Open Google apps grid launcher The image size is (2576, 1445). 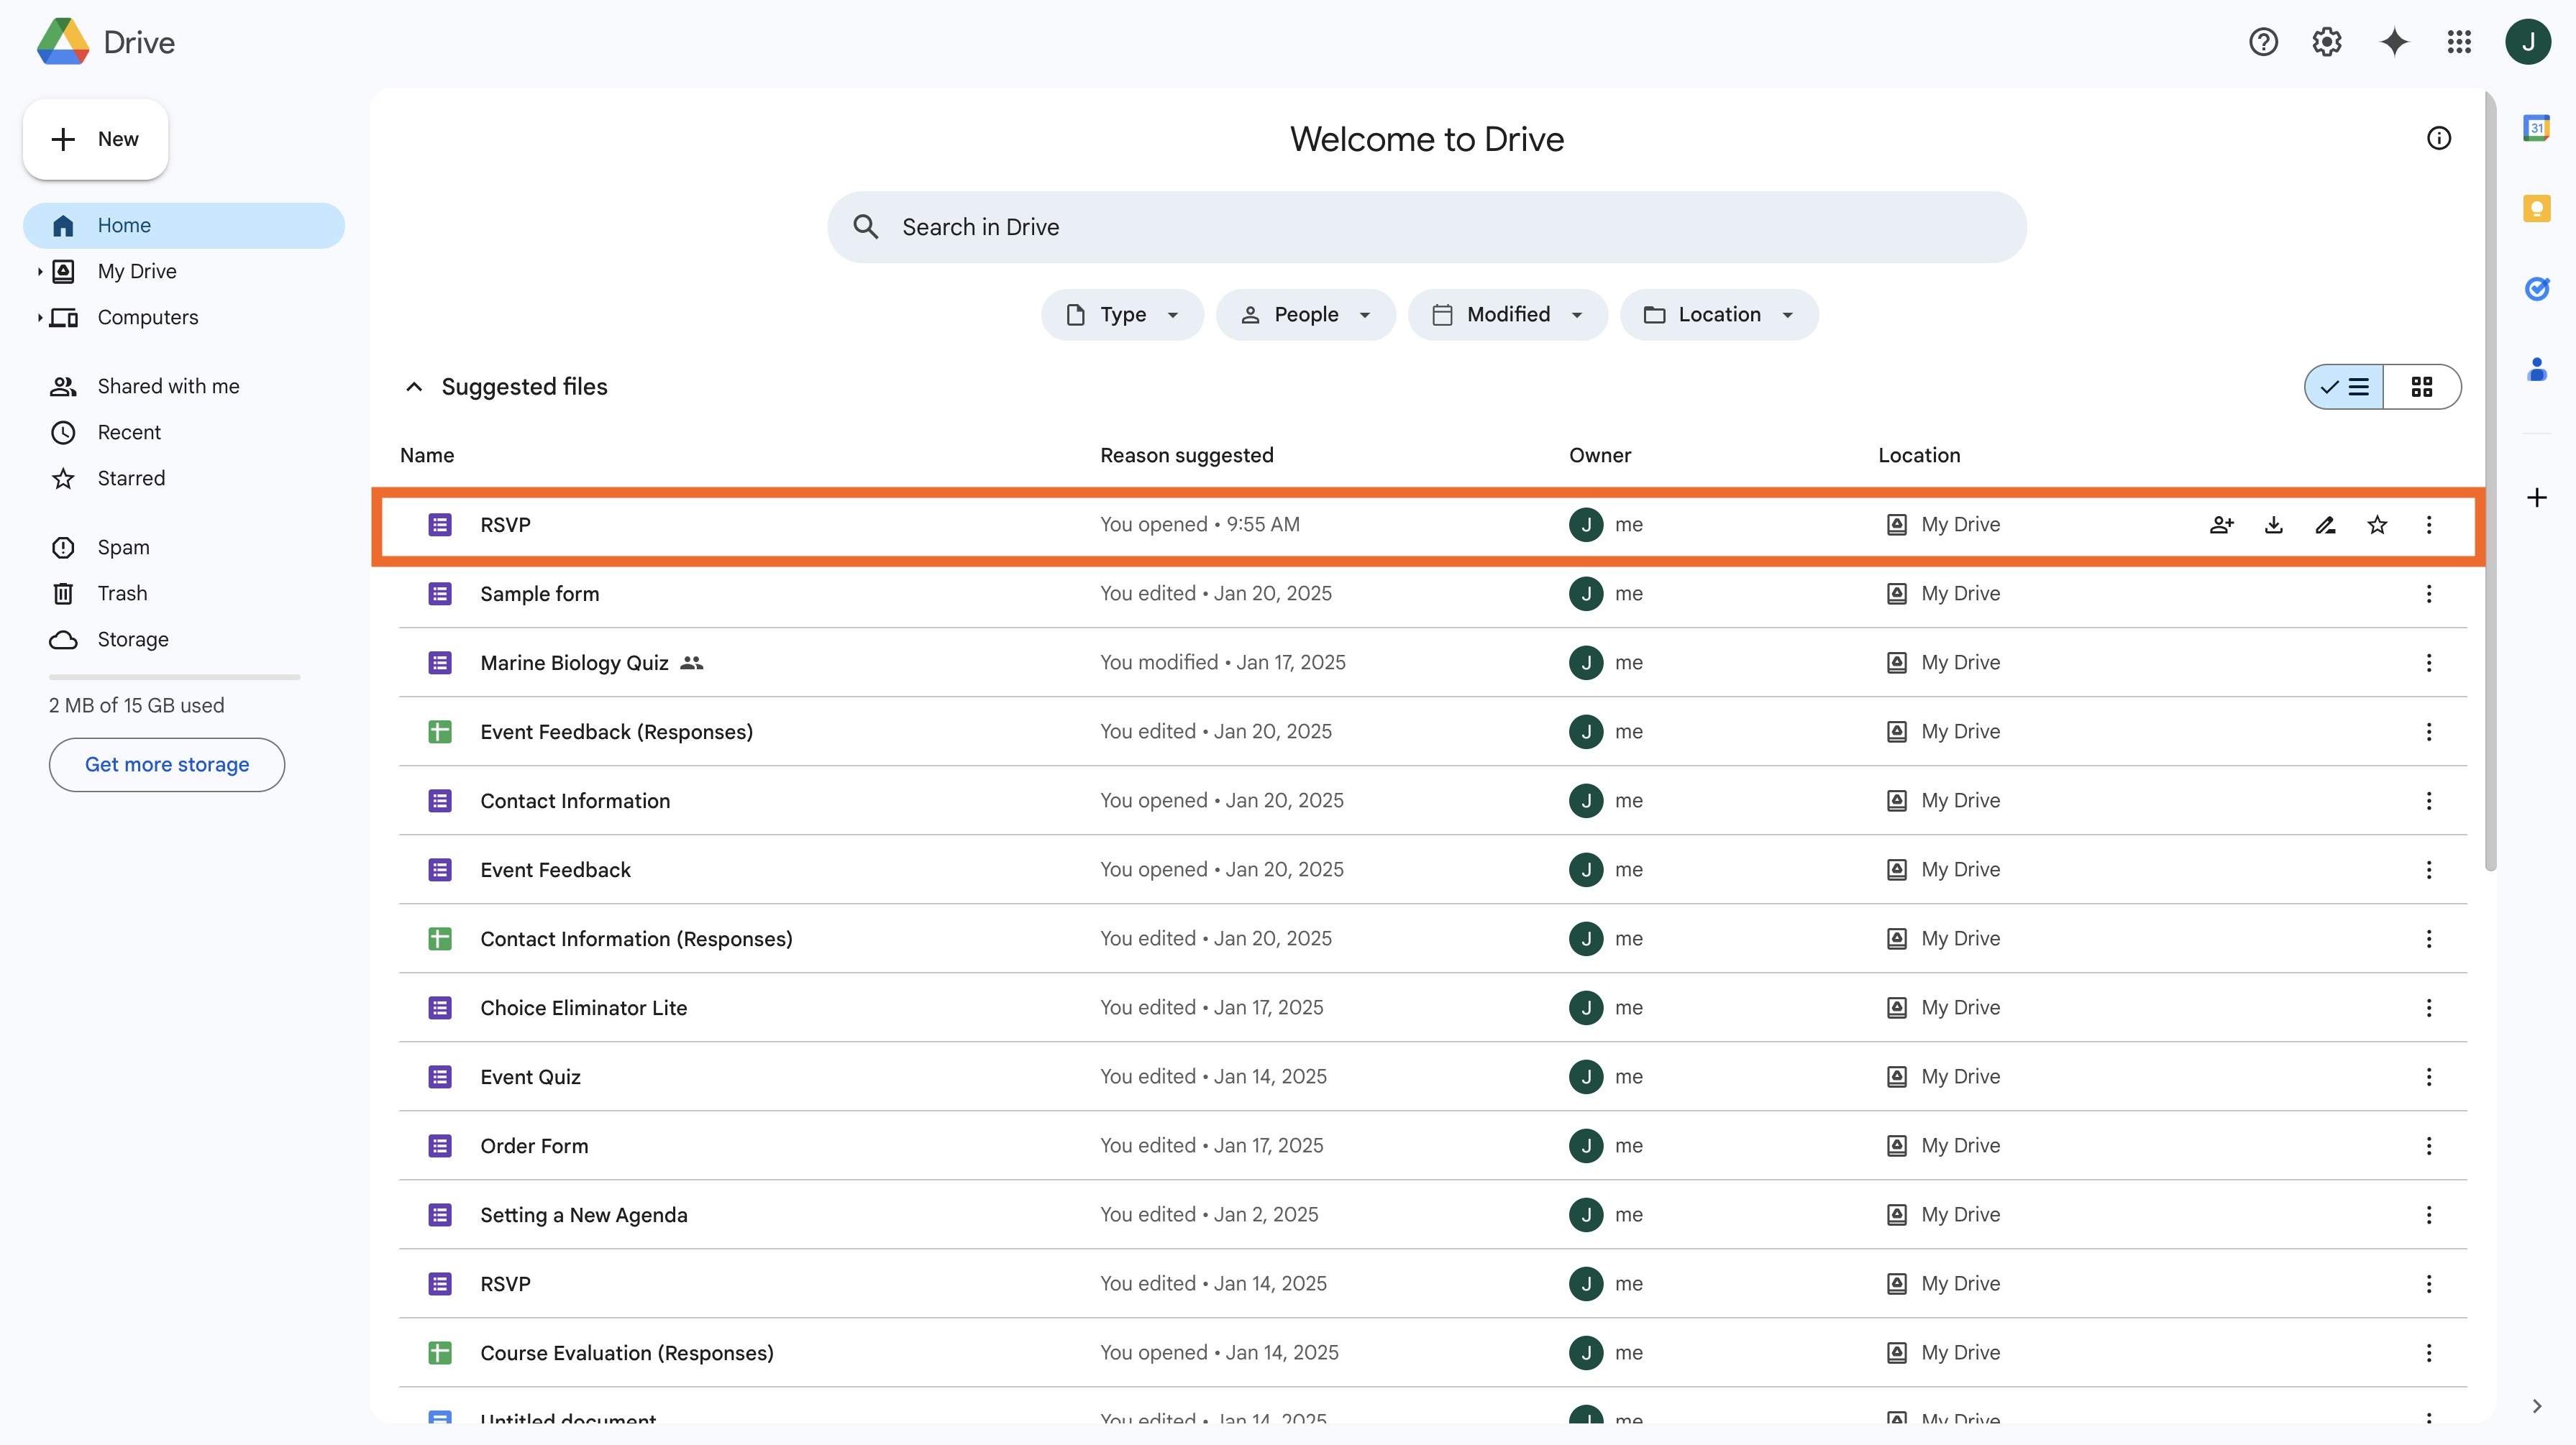pos(2459,42)
